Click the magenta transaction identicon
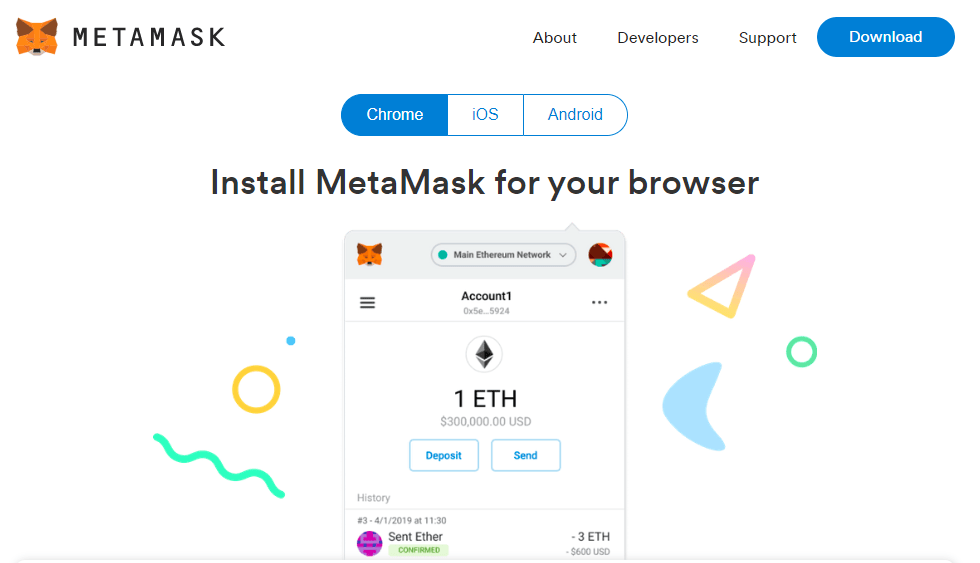This screenshot has height=563, width=980. click(x=369, y=544)
